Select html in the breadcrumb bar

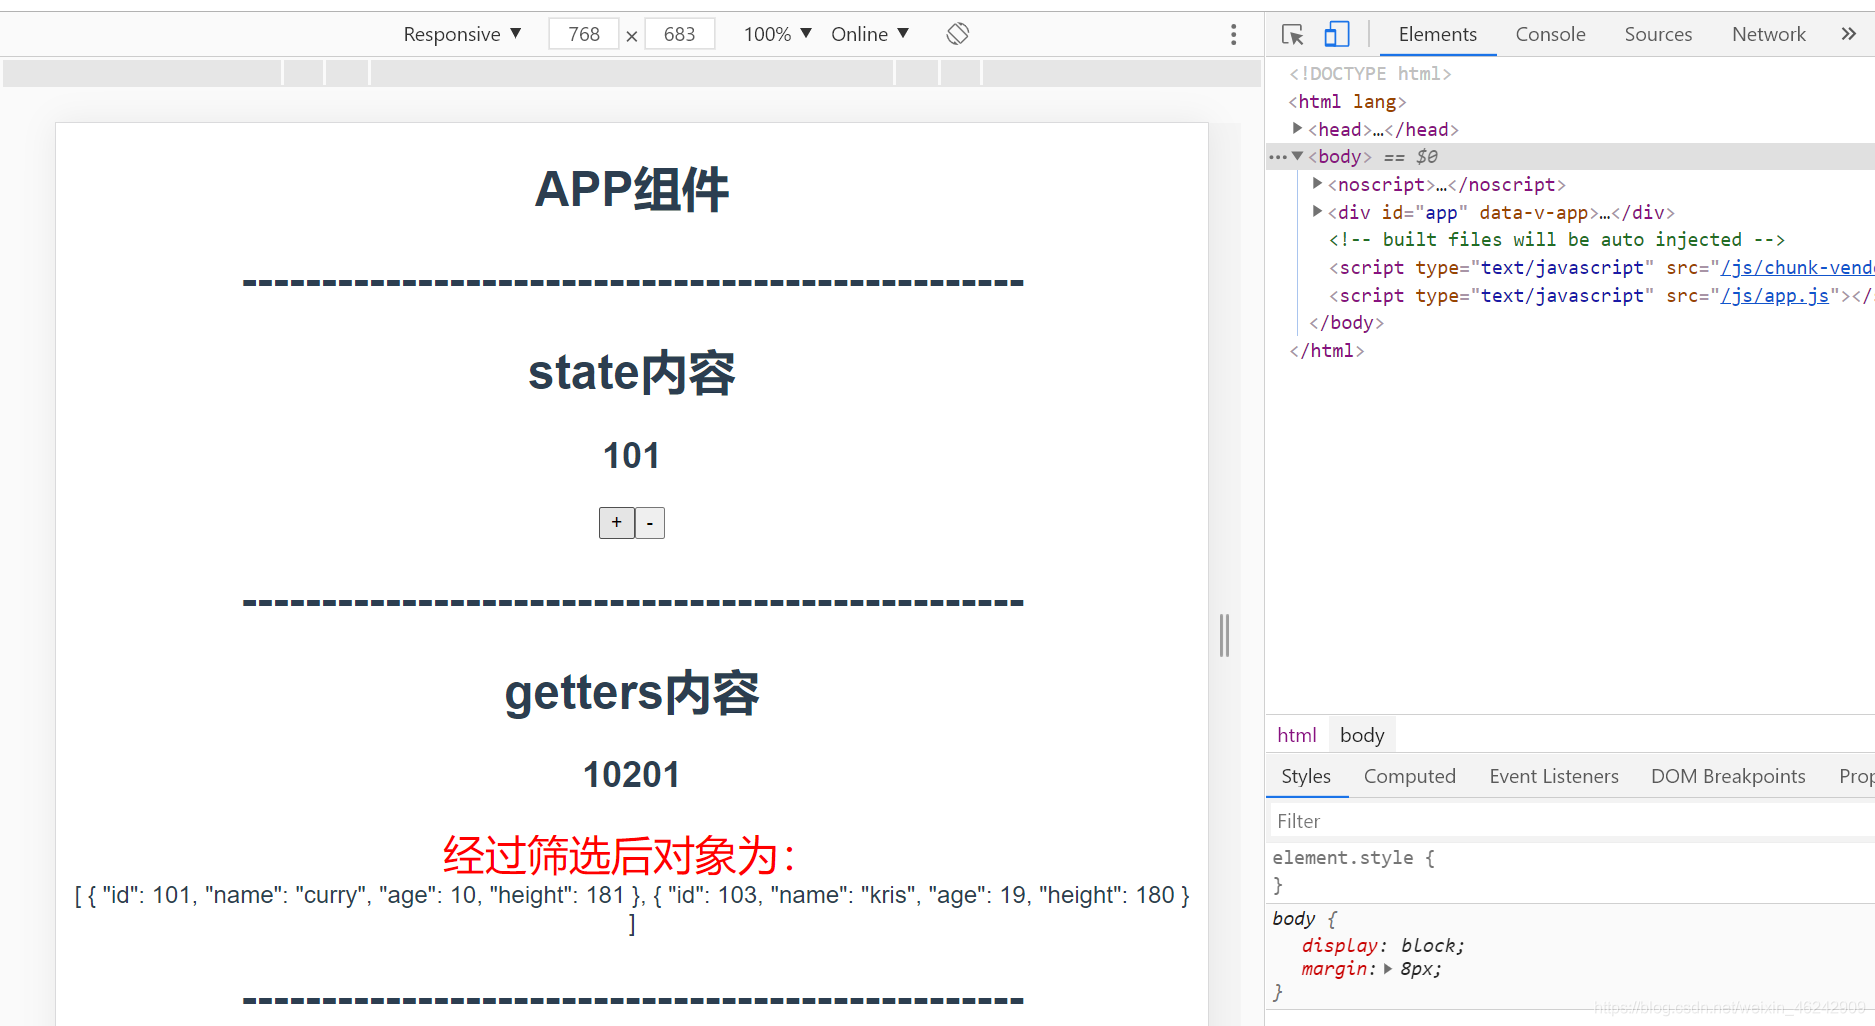[1296, 735]
